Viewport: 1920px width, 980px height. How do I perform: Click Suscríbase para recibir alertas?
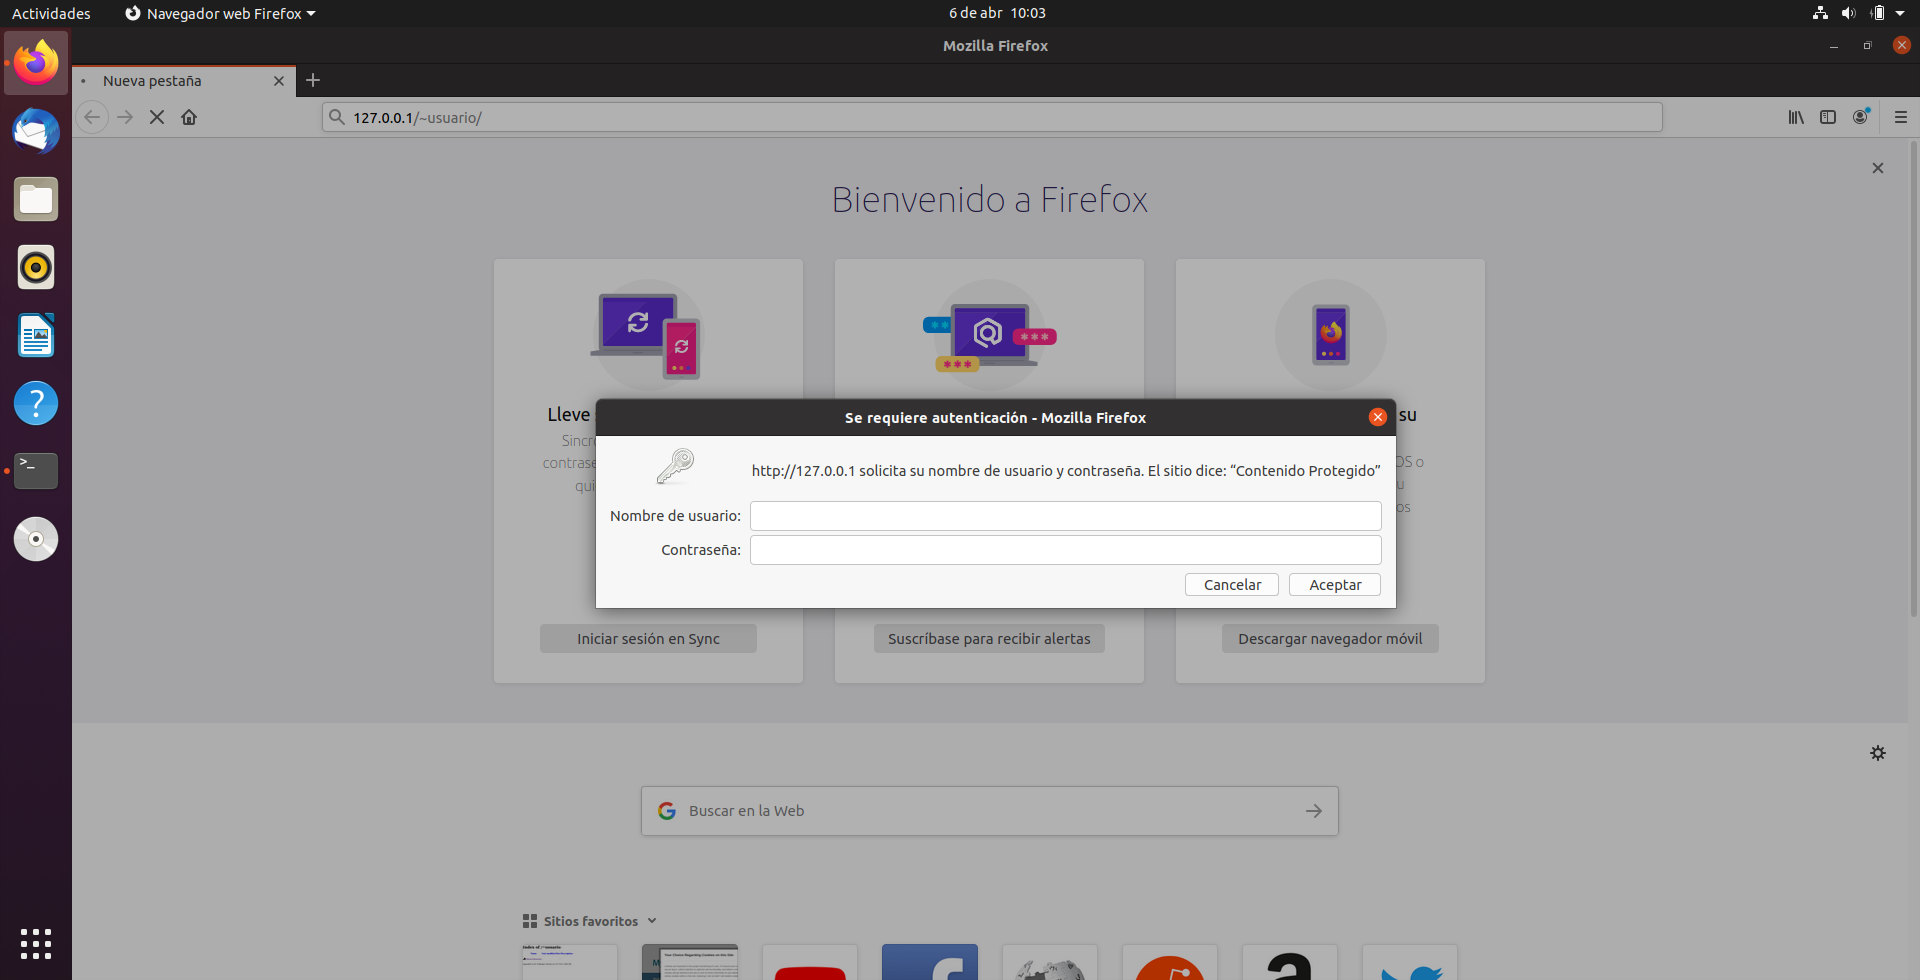[x=989, y=639]
